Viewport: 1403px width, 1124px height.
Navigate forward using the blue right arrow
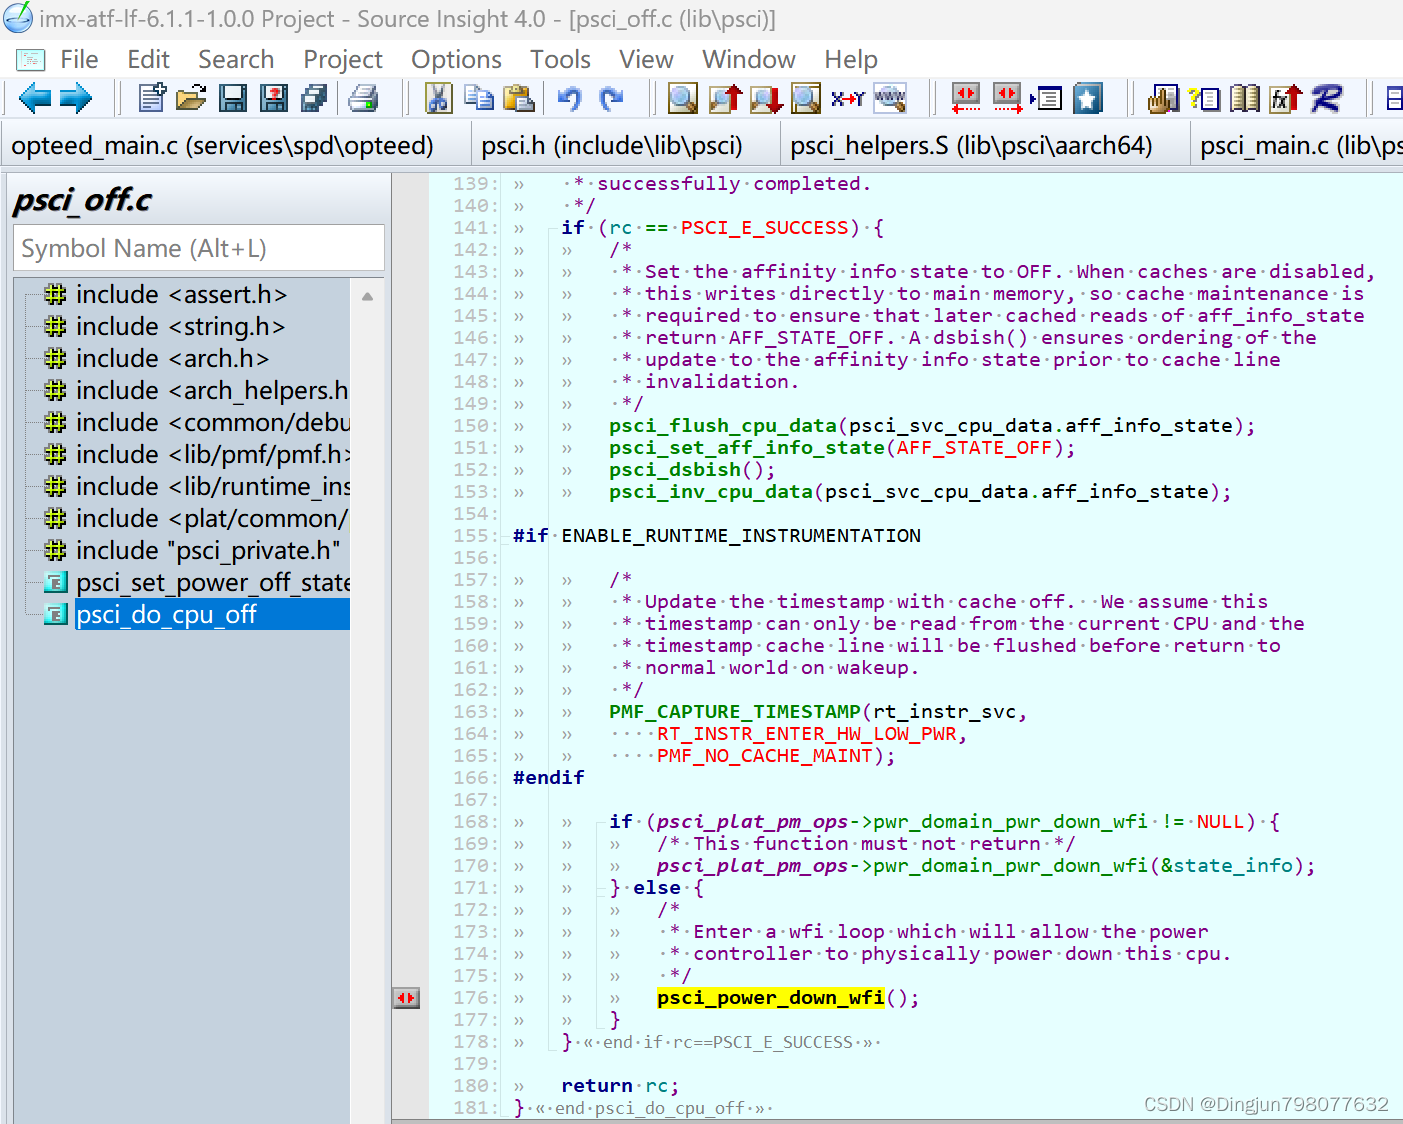click(77, 98)
